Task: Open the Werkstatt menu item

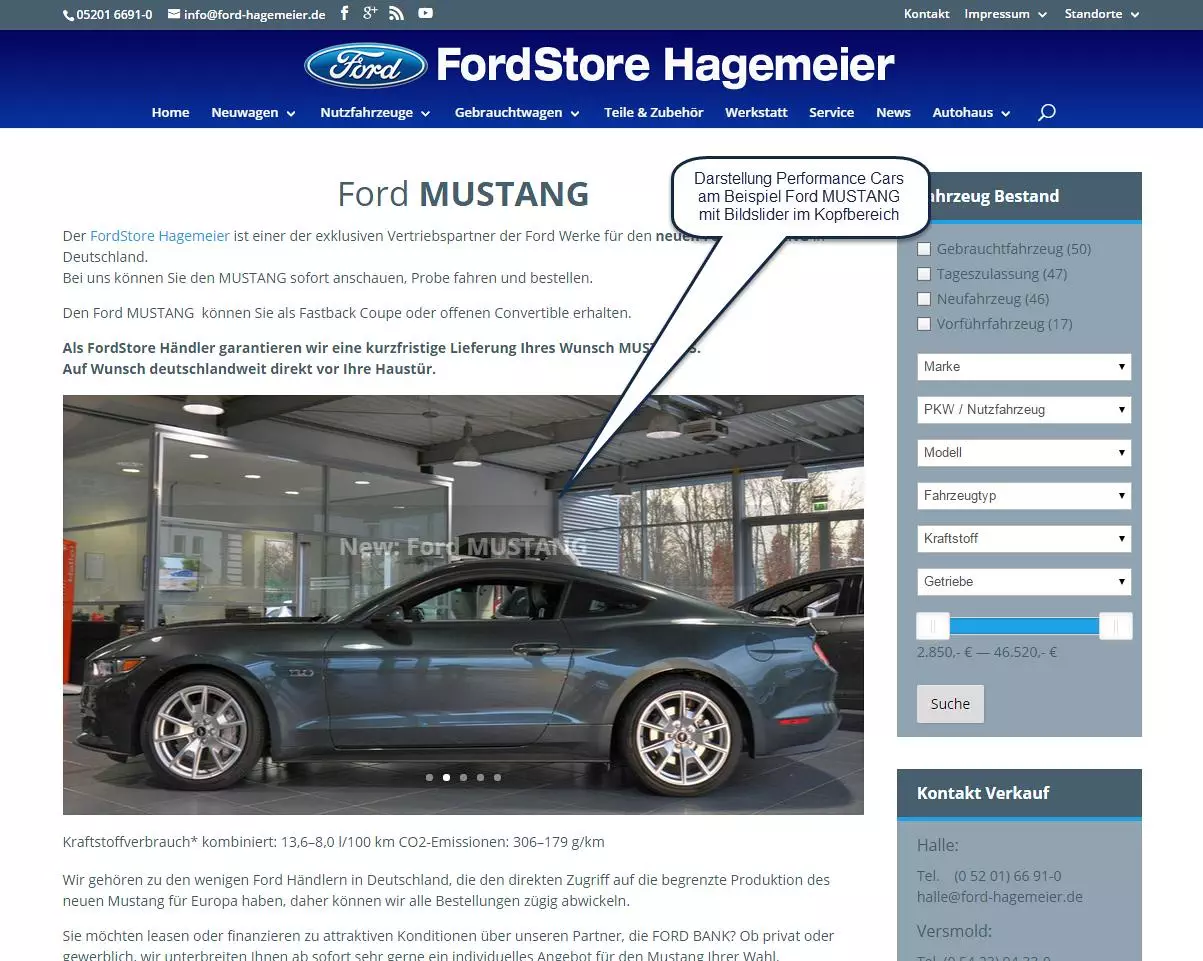Action: click(x=756, y=113)
